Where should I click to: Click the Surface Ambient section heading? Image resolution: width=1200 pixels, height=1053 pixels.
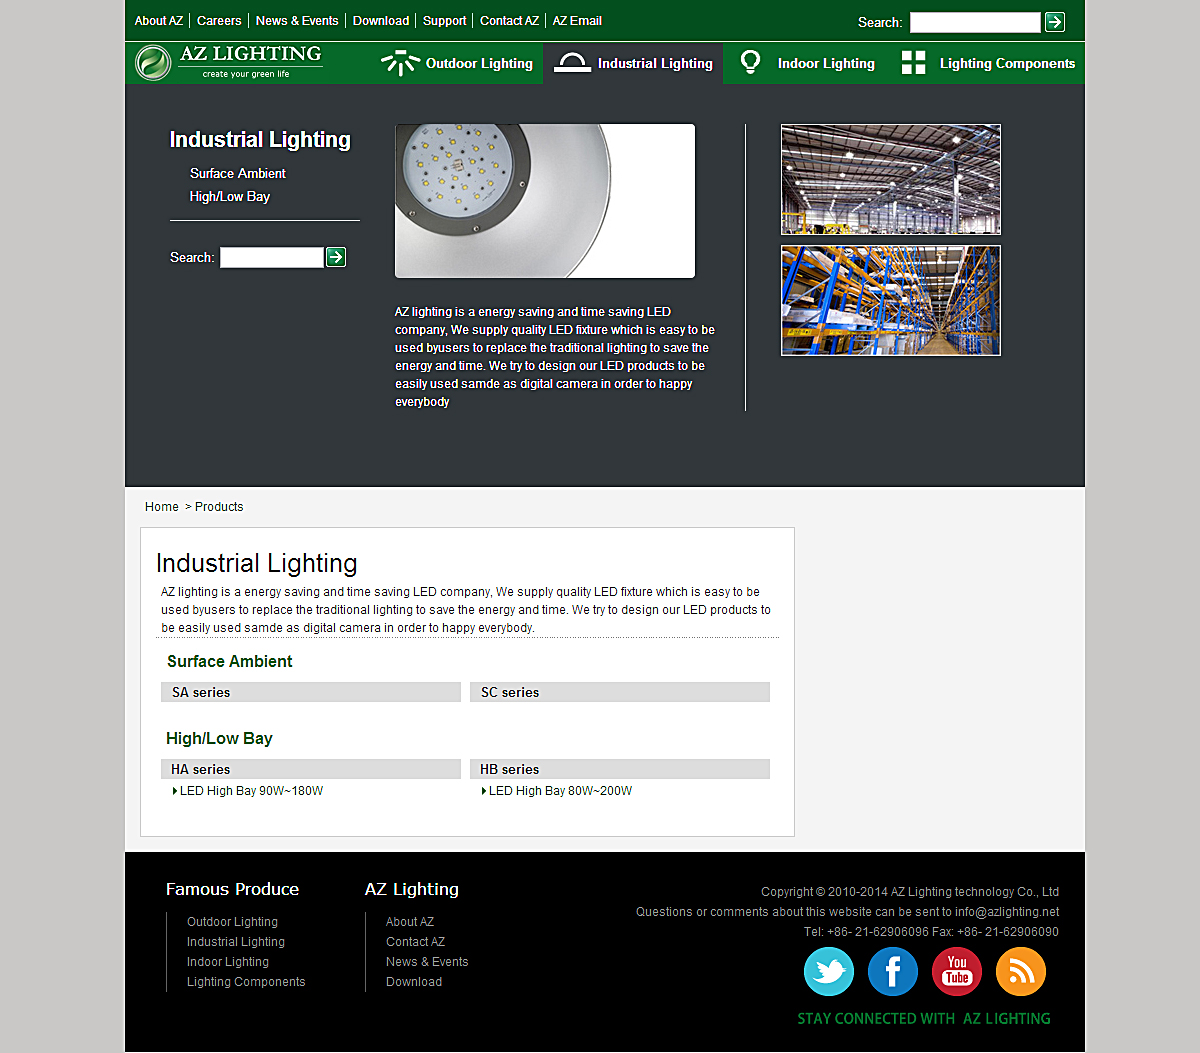tap(230, 661)
